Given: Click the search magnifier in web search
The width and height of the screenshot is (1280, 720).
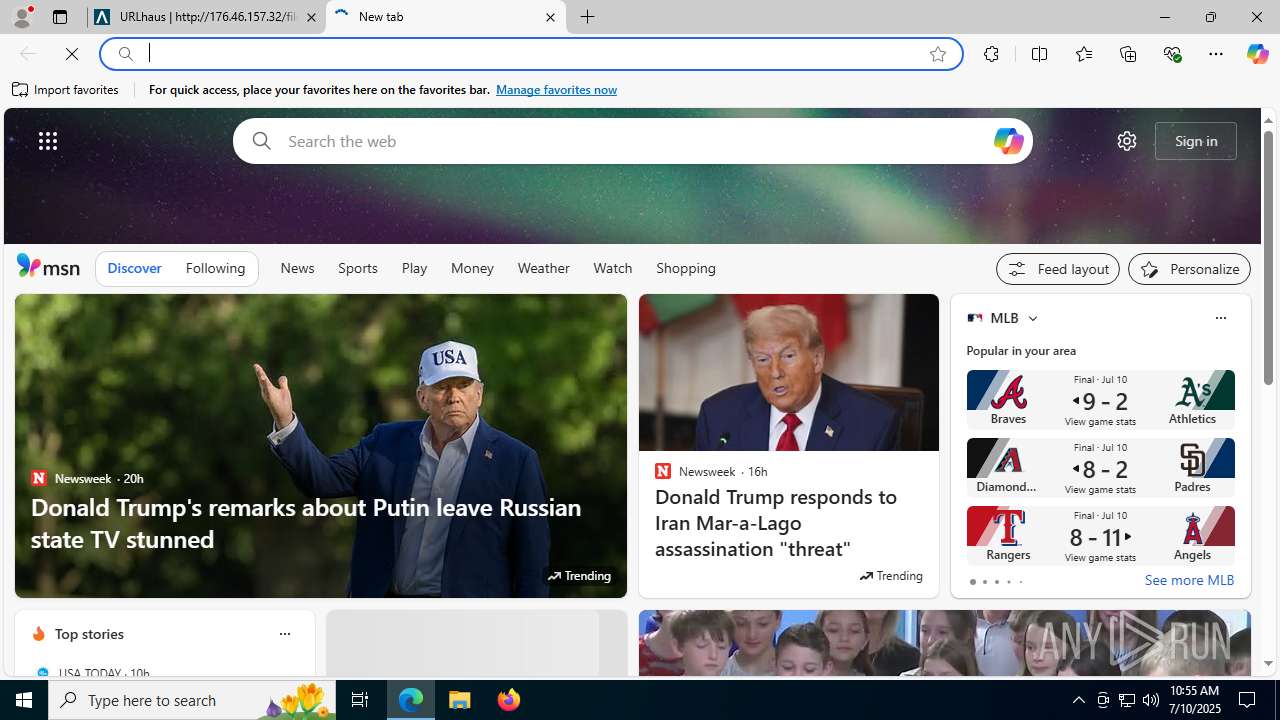Looking at the screenshot, I should tap(261, 141).
